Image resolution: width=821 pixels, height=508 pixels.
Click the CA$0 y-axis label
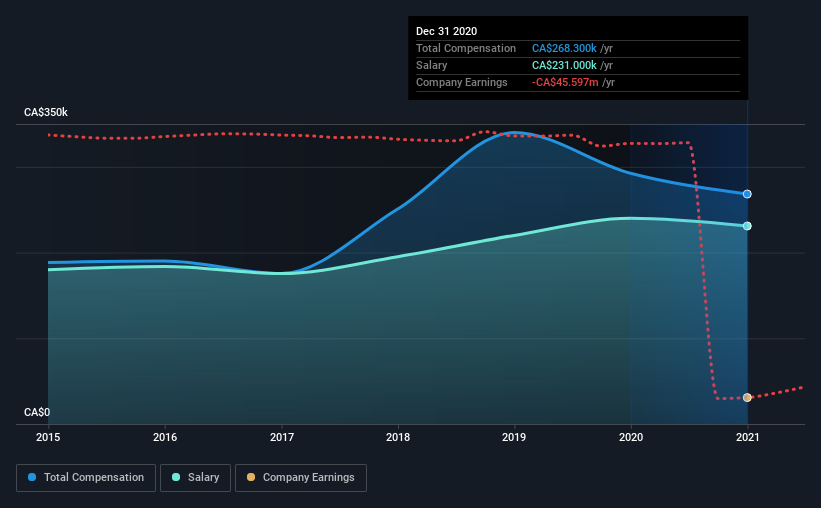coord(37,412)
